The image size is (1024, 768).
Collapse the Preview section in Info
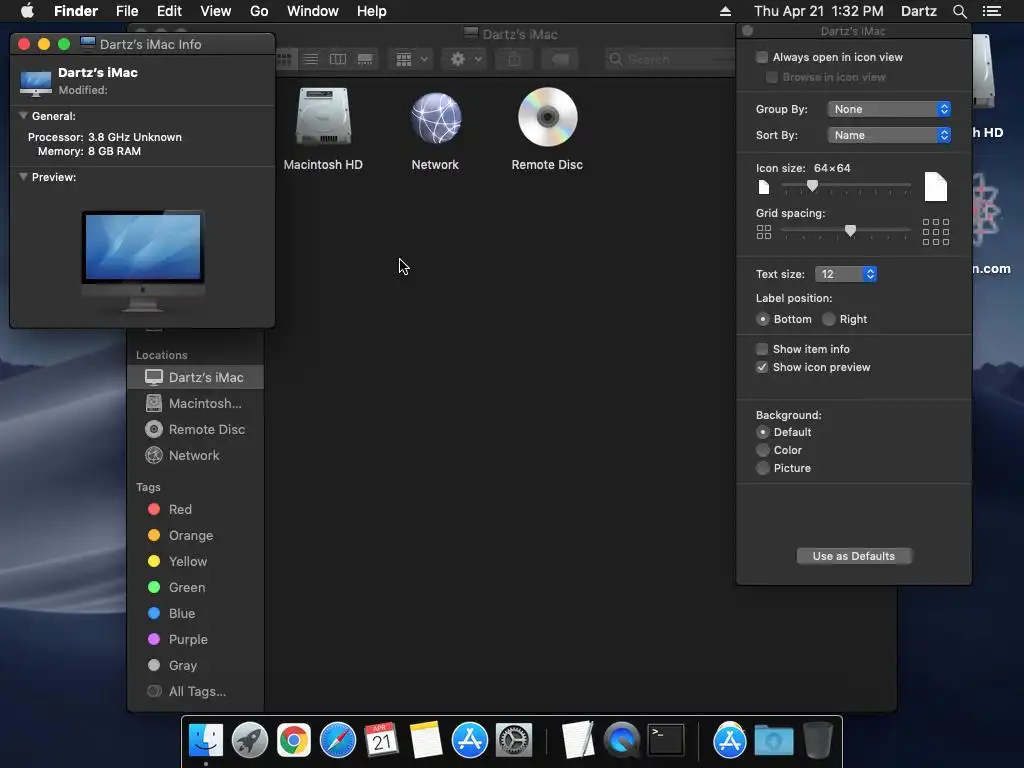23,177
